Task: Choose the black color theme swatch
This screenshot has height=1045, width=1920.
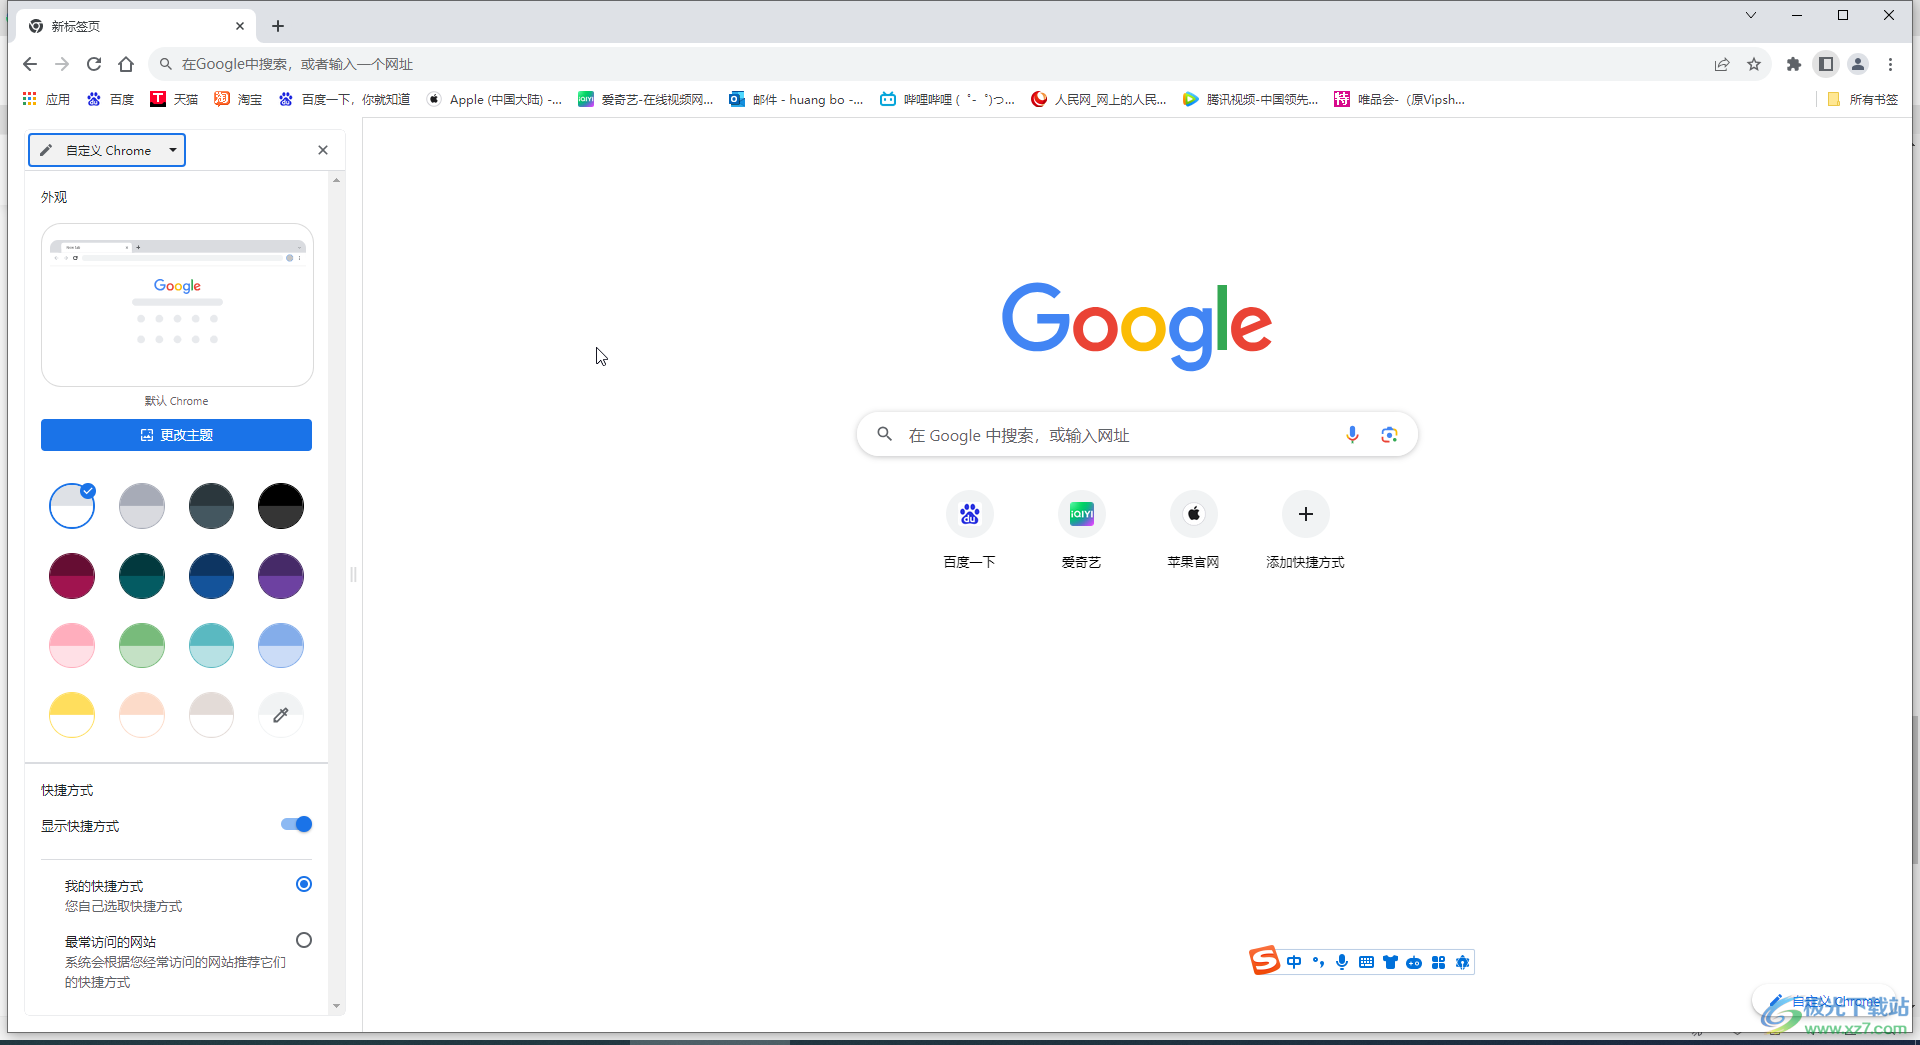Action: tap(281, 505)
